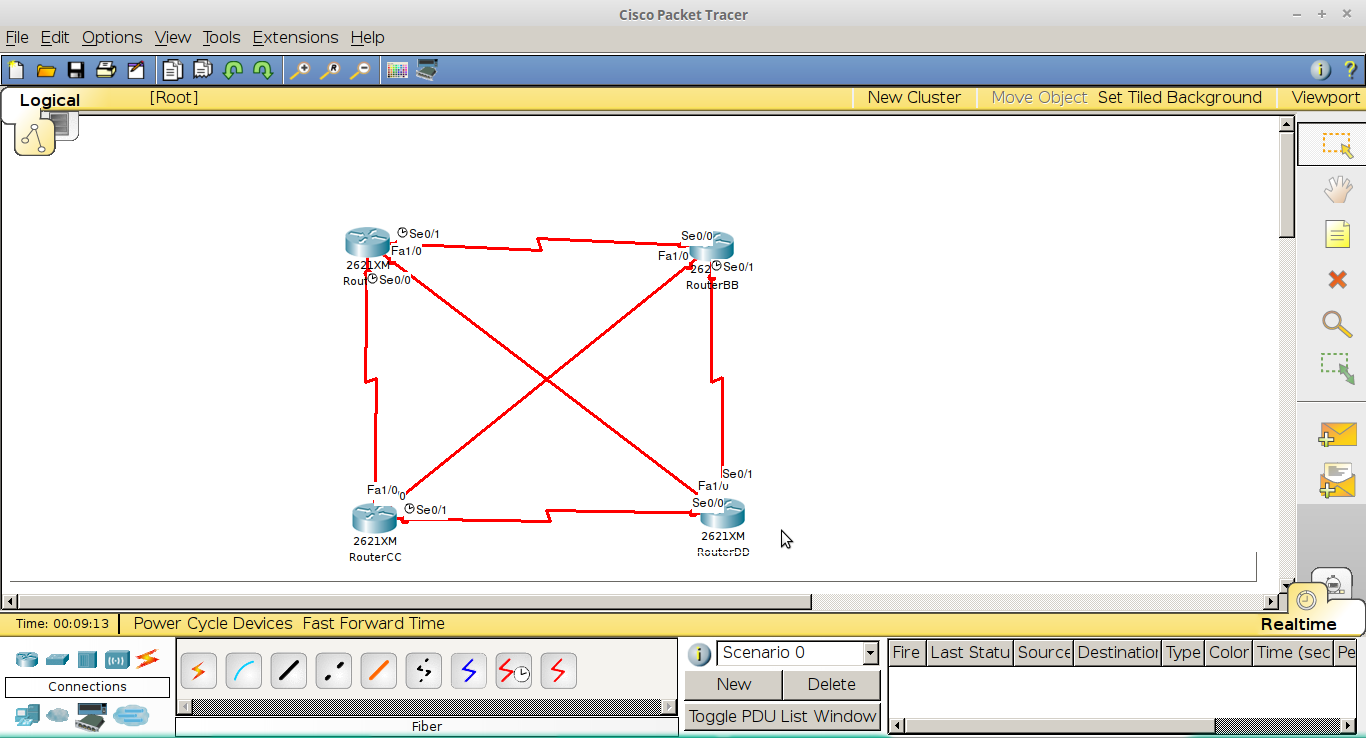
Task: Pick the Copper Cross-Over cable
Action: click(x=333, y=671)
